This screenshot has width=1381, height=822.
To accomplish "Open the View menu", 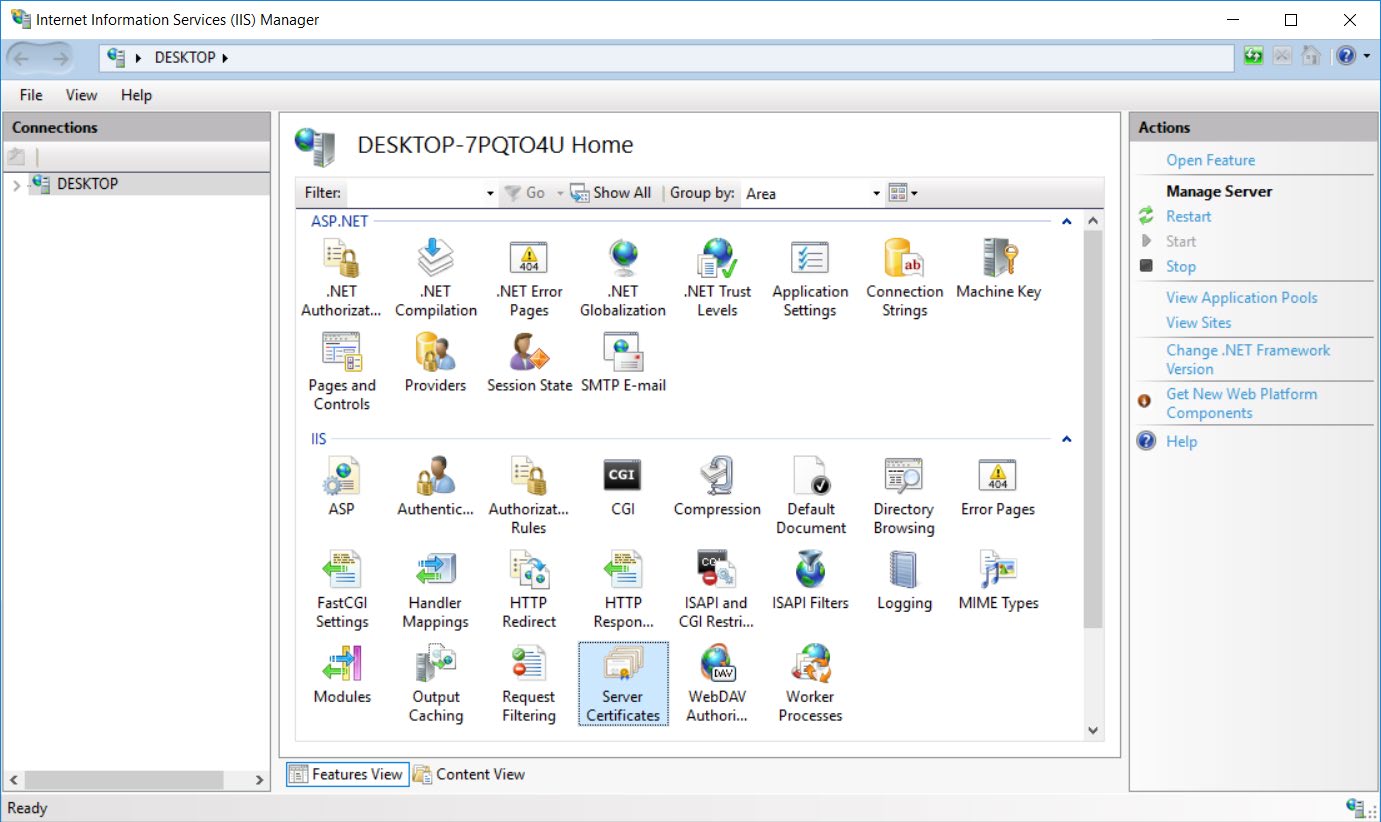I will click(80, 95).
